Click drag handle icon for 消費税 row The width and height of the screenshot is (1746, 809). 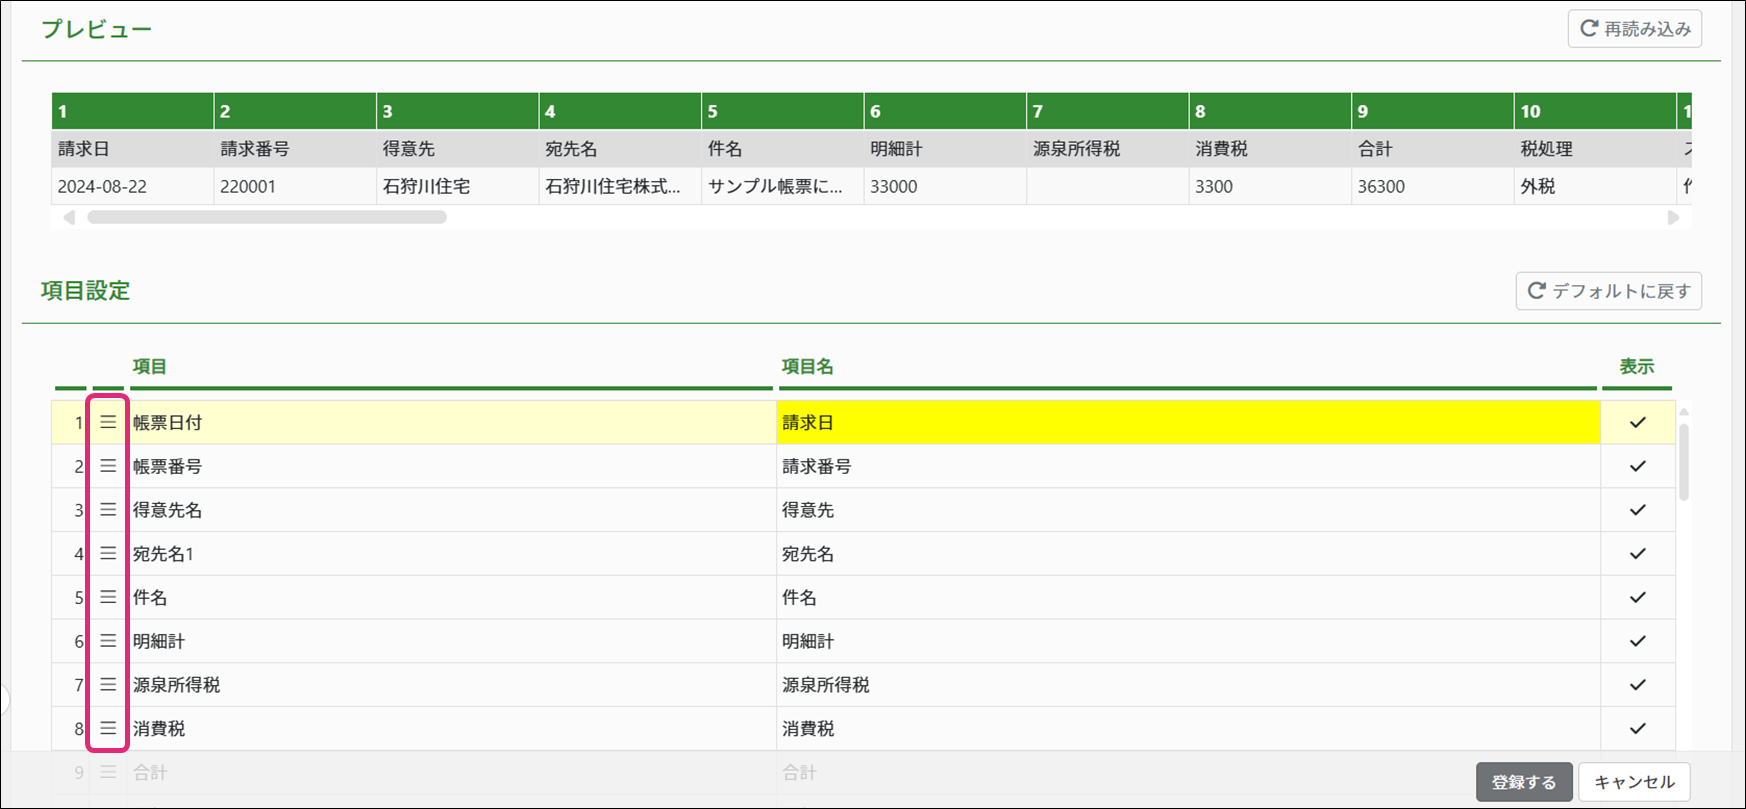[108, 729]
